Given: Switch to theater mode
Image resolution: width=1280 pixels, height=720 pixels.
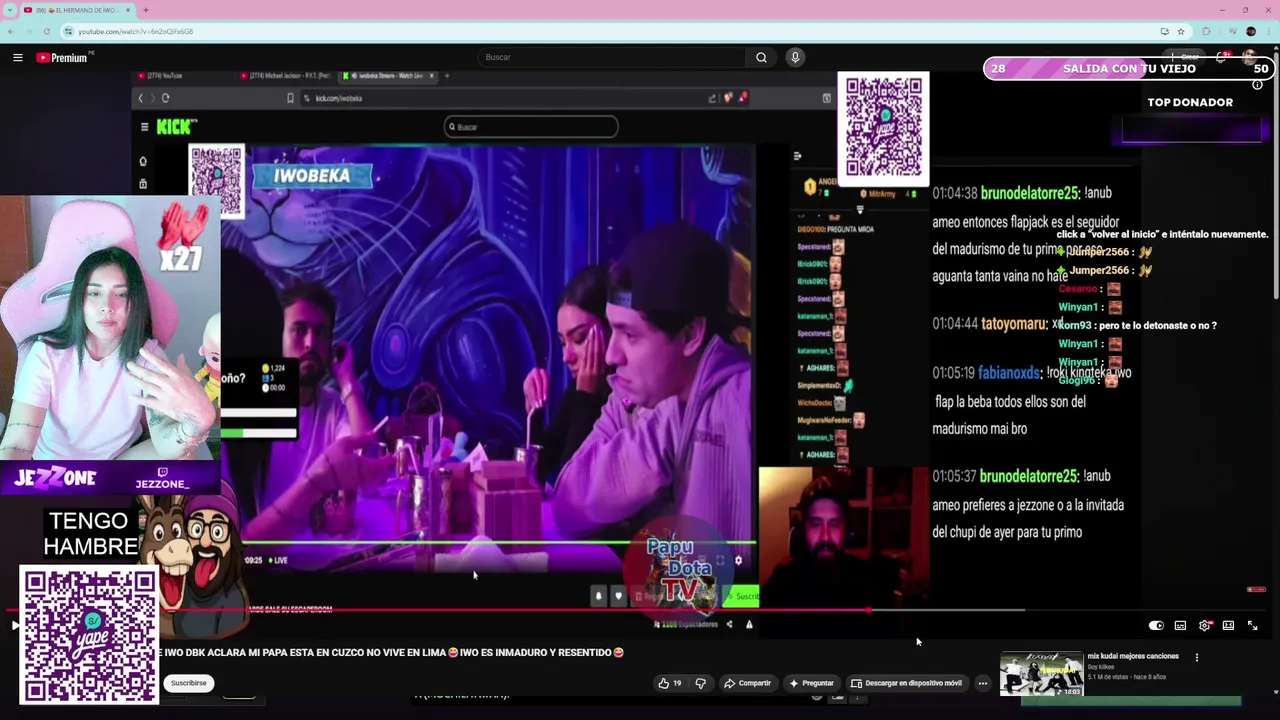Looking at the screenshot, I should pyautogui.click(x=1228, y=626).
